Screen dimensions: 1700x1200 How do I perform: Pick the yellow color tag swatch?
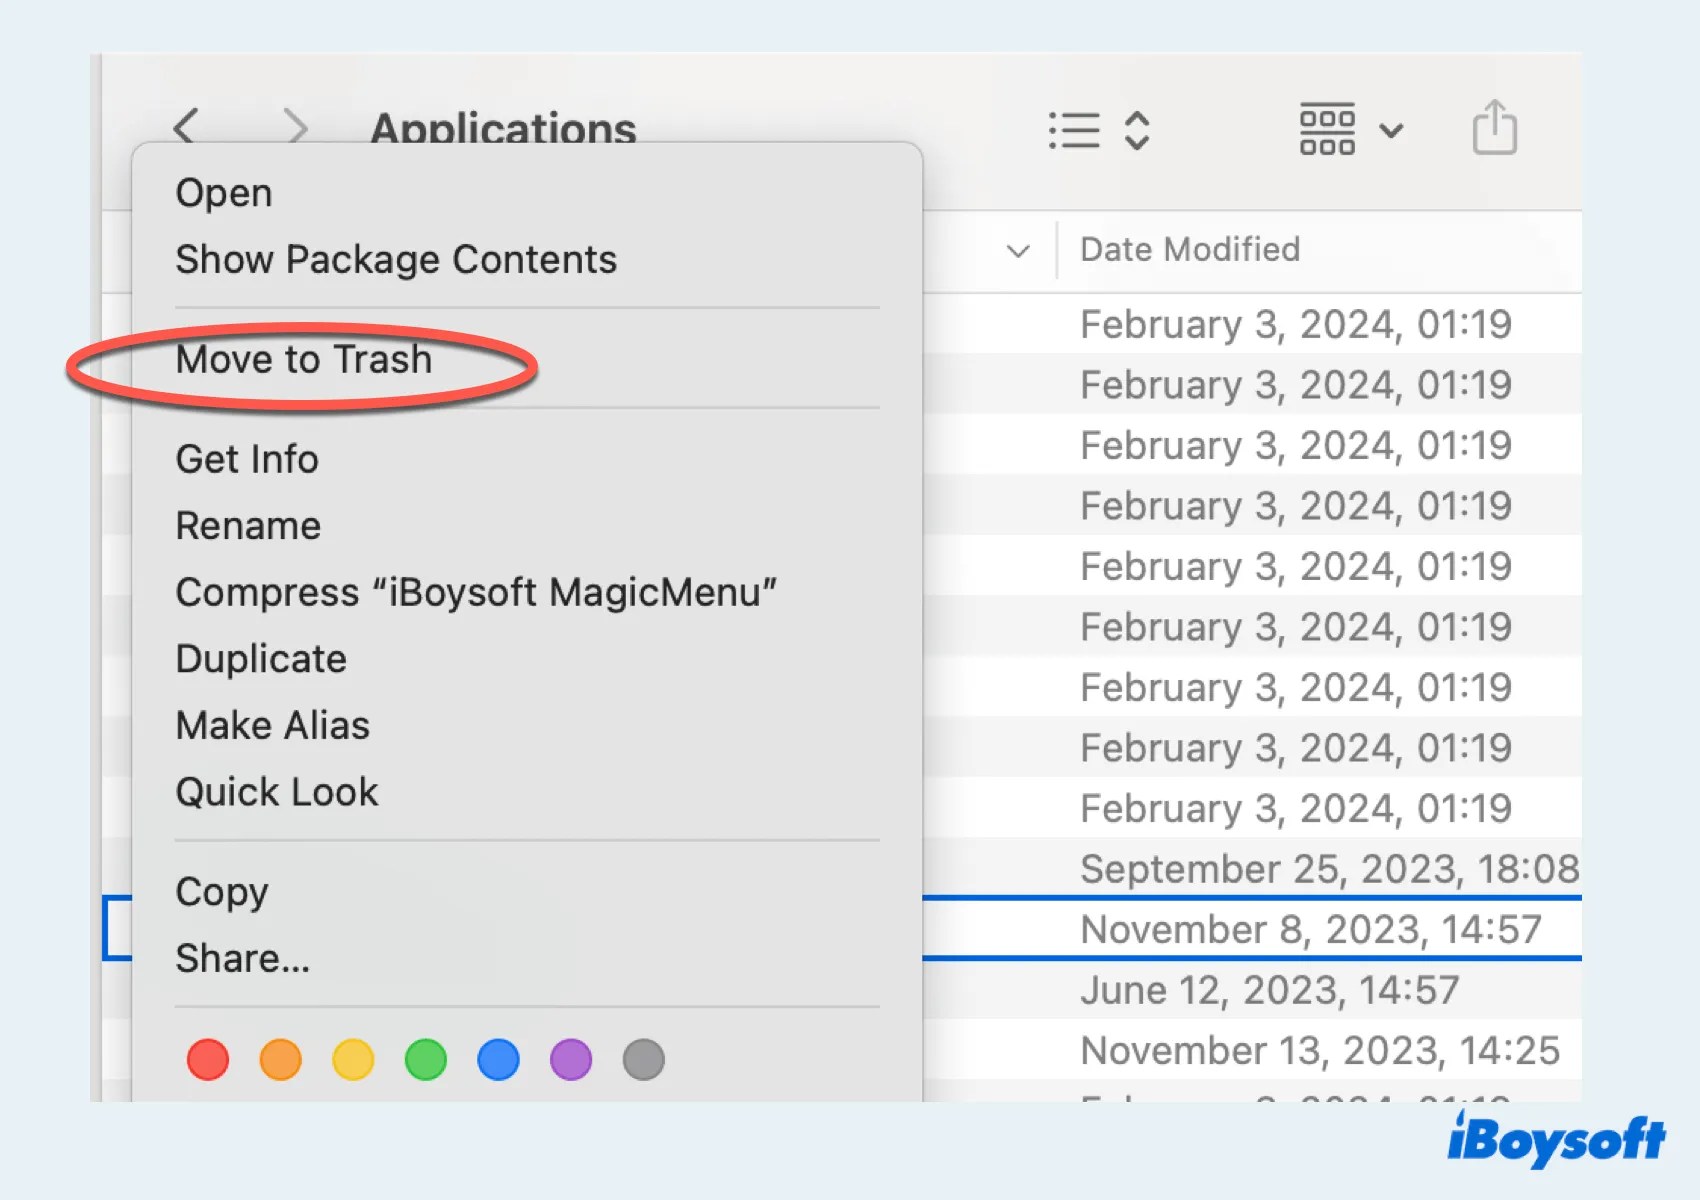(352, 1059)
